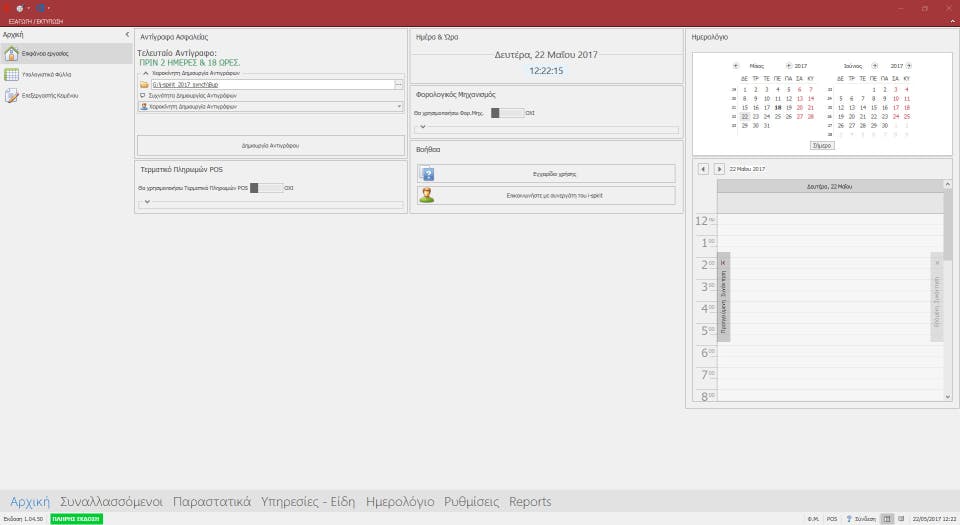This screenshot has width=960, height=525.
Task: Switch to the Παραστατικά tab
Action: 212,502
